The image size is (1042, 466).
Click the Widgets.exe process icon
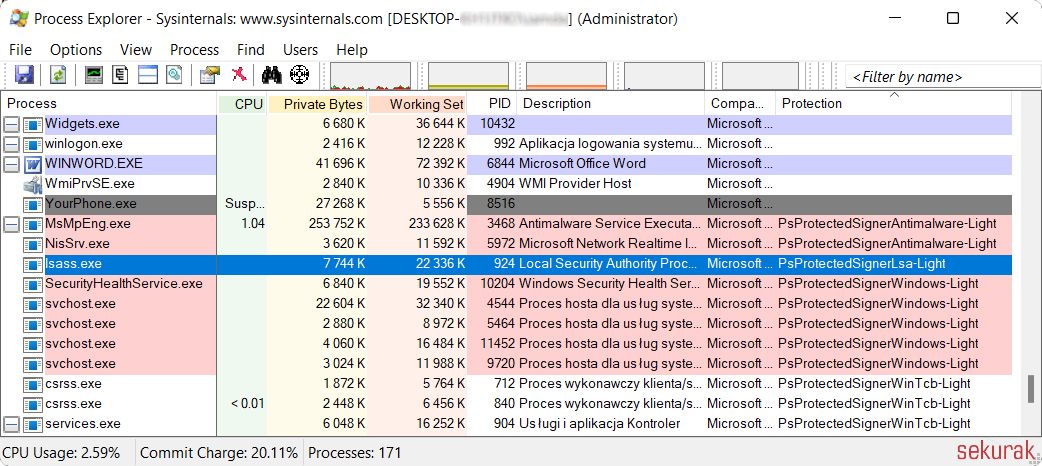33,124
